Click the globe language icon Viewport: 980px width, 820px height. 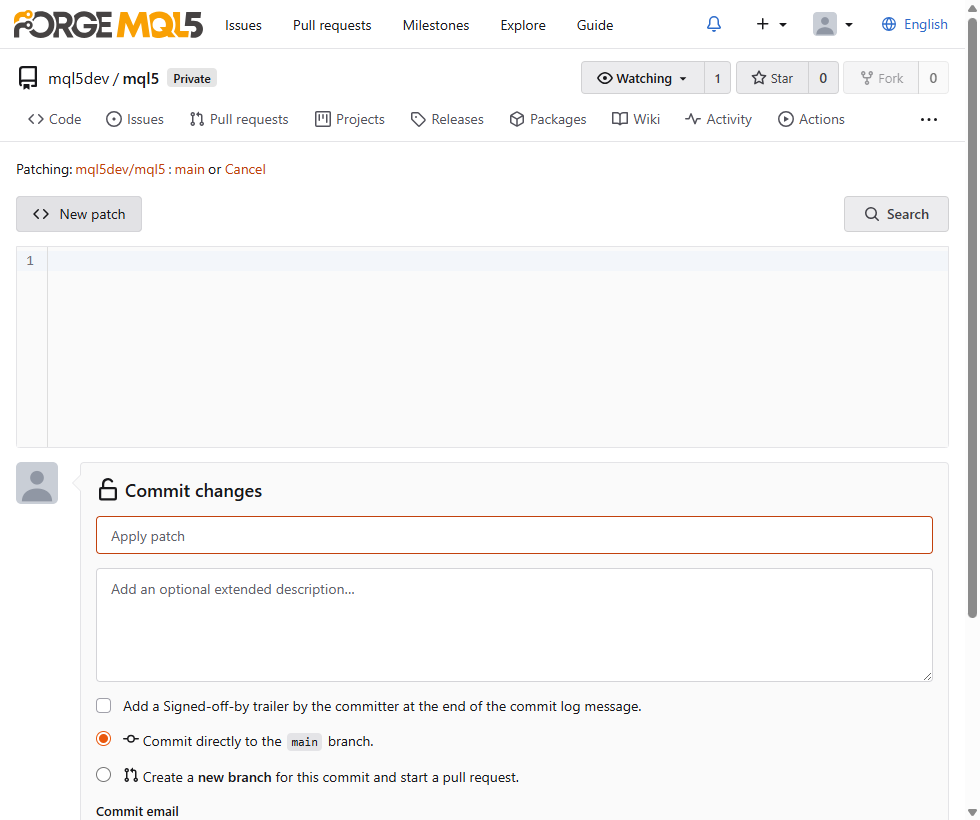point(889,24)
